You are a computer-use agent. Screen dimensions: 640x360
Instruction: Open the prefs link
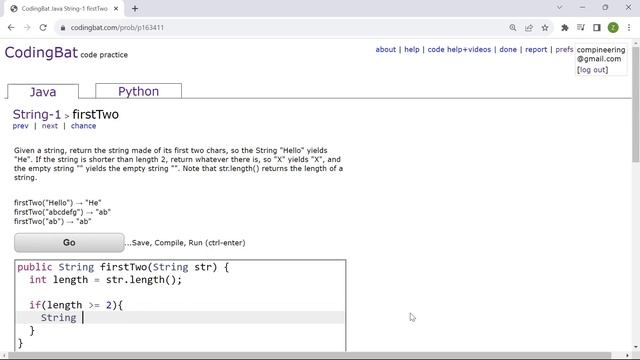click(x=564, y=49)
